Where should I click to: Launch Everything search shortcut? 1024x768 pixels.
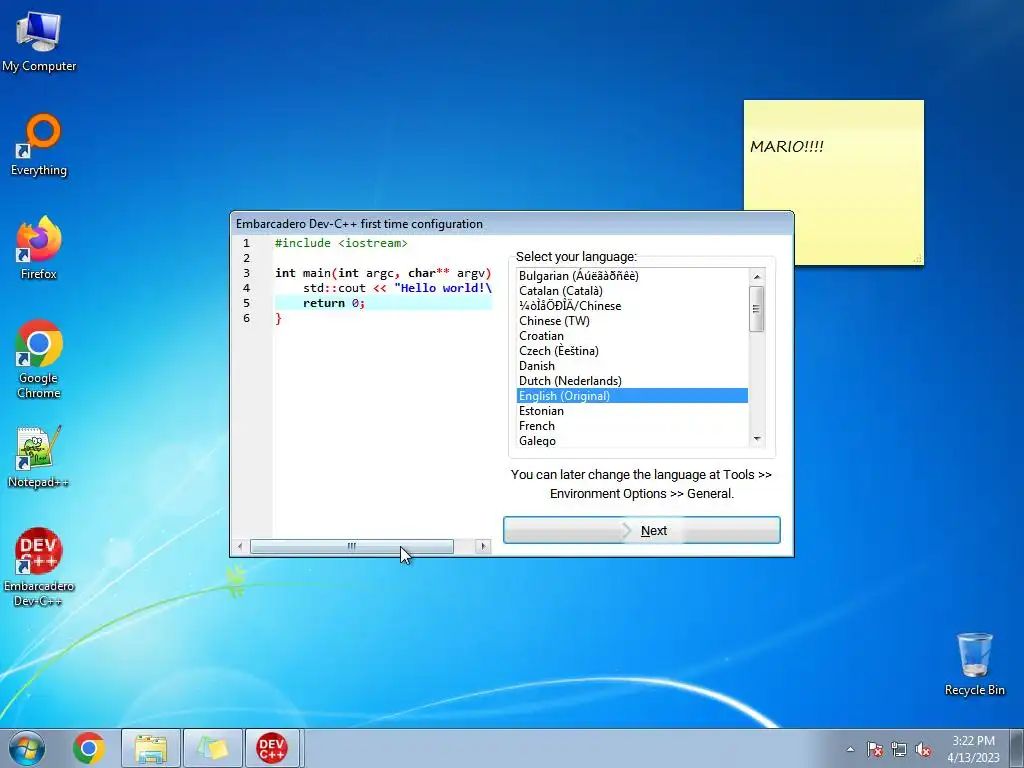tap(39, 145)
